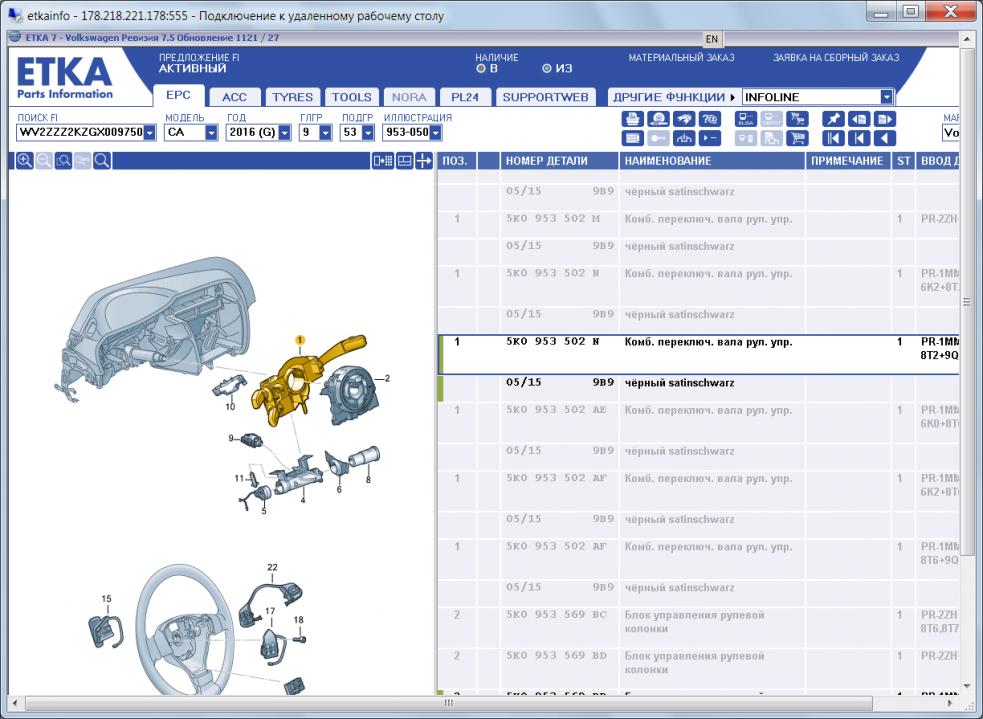The width and height of the screenshot is (983, 719).
Task: Open the single shopping cart icon
Action: pyautogui.click(x=797, y=138)
